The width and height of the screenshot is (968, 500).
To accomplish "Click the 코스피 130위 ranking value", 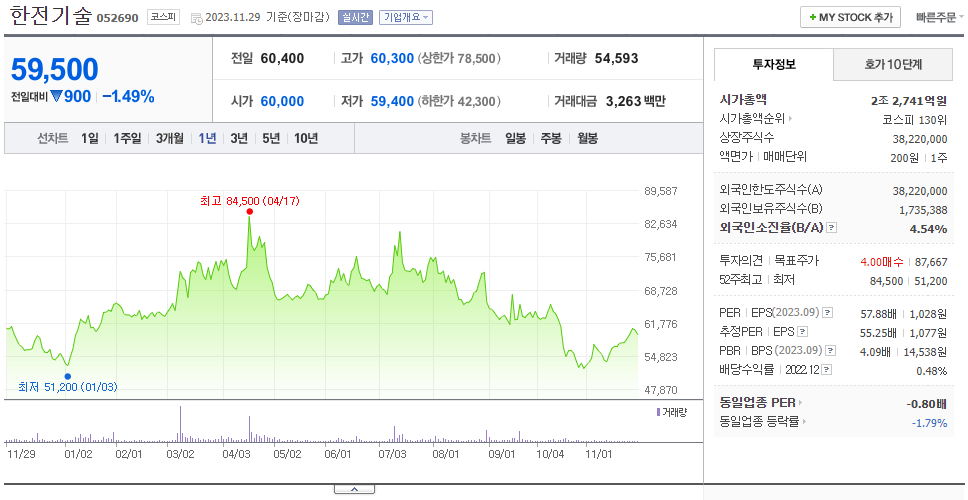I will coord(915,119).
